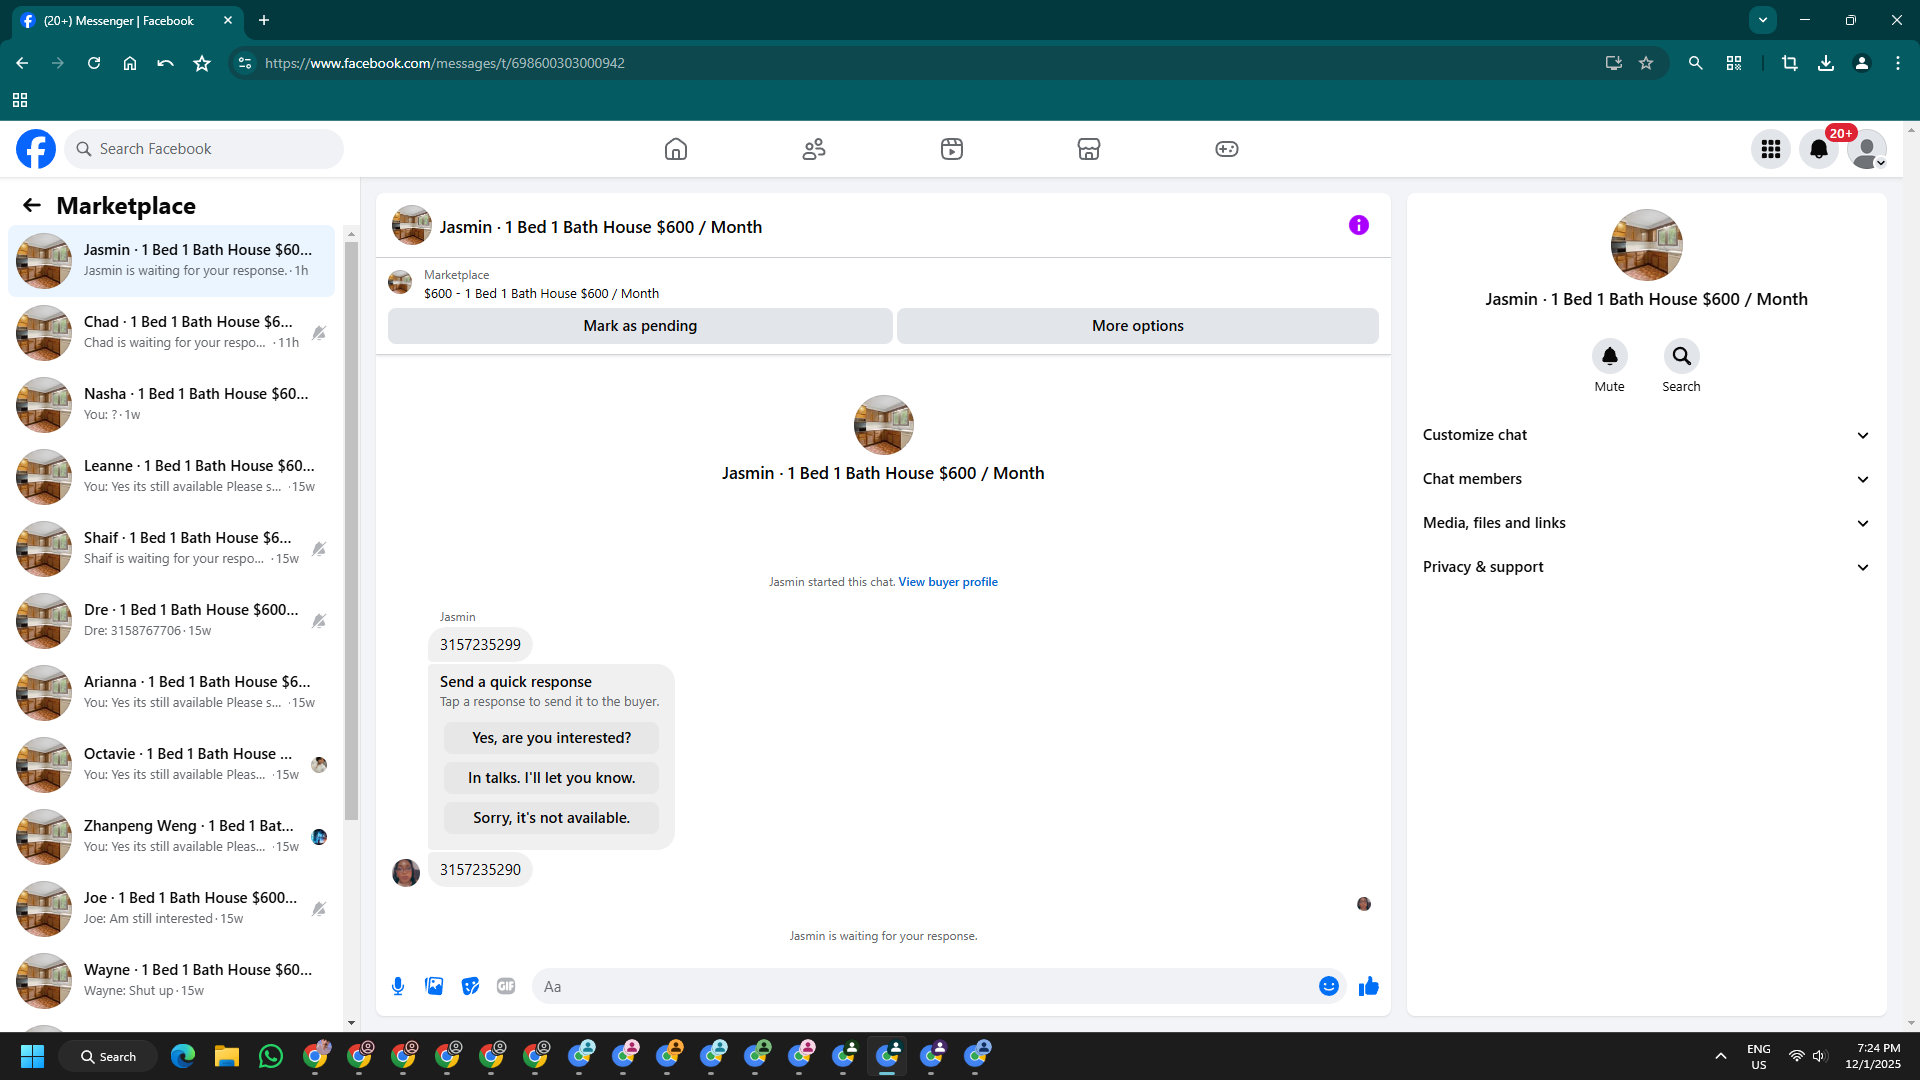This screenshot has height=1080, width=1920.
Task: Click the Aa message input field
Action: click(x=926, y=986)
